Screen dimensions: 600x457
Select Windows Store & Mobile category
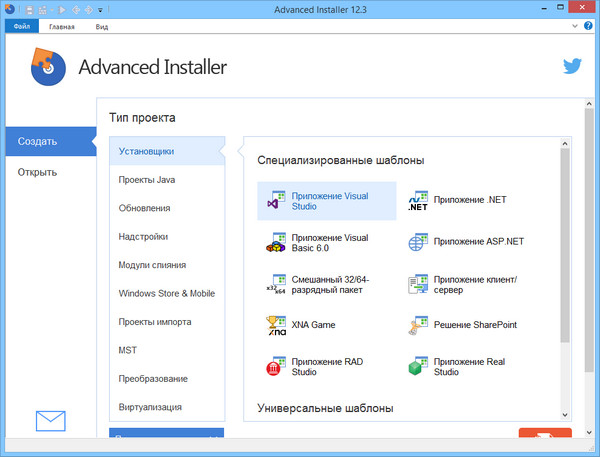point(166,294)
